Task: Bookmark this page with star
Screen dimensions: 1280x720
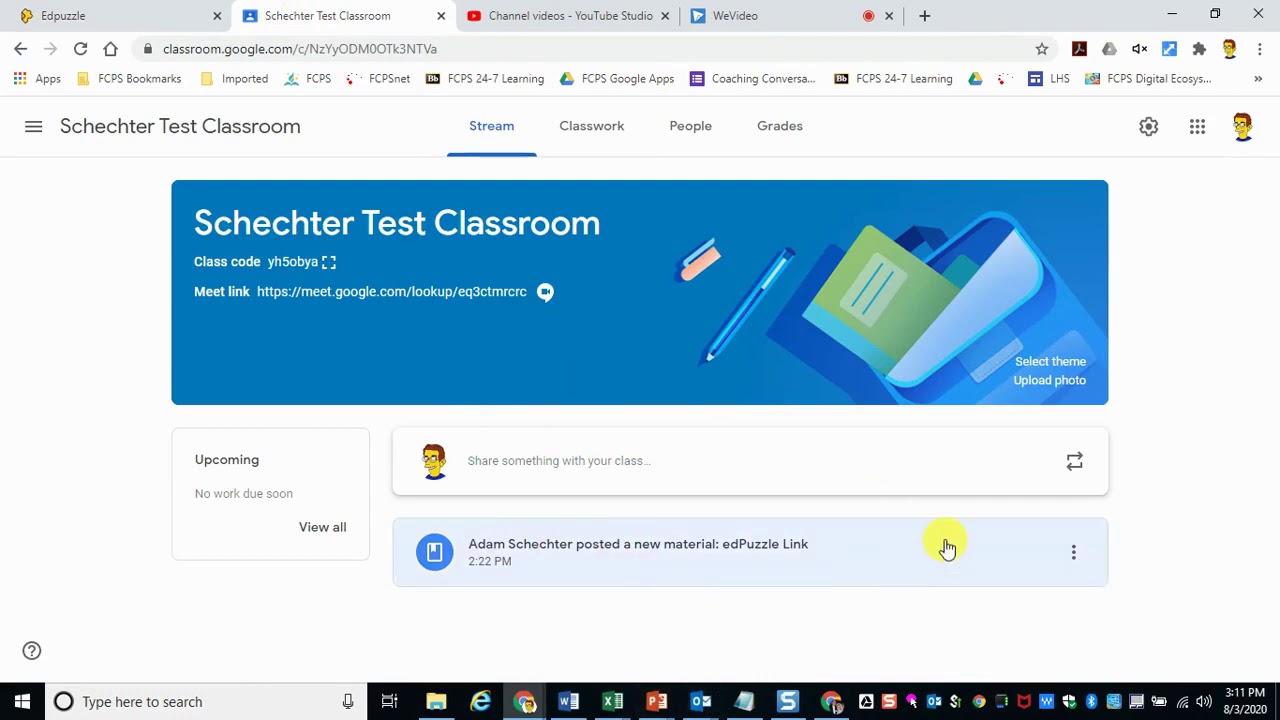Action: pyautogui.click(x=1042, y=48)
